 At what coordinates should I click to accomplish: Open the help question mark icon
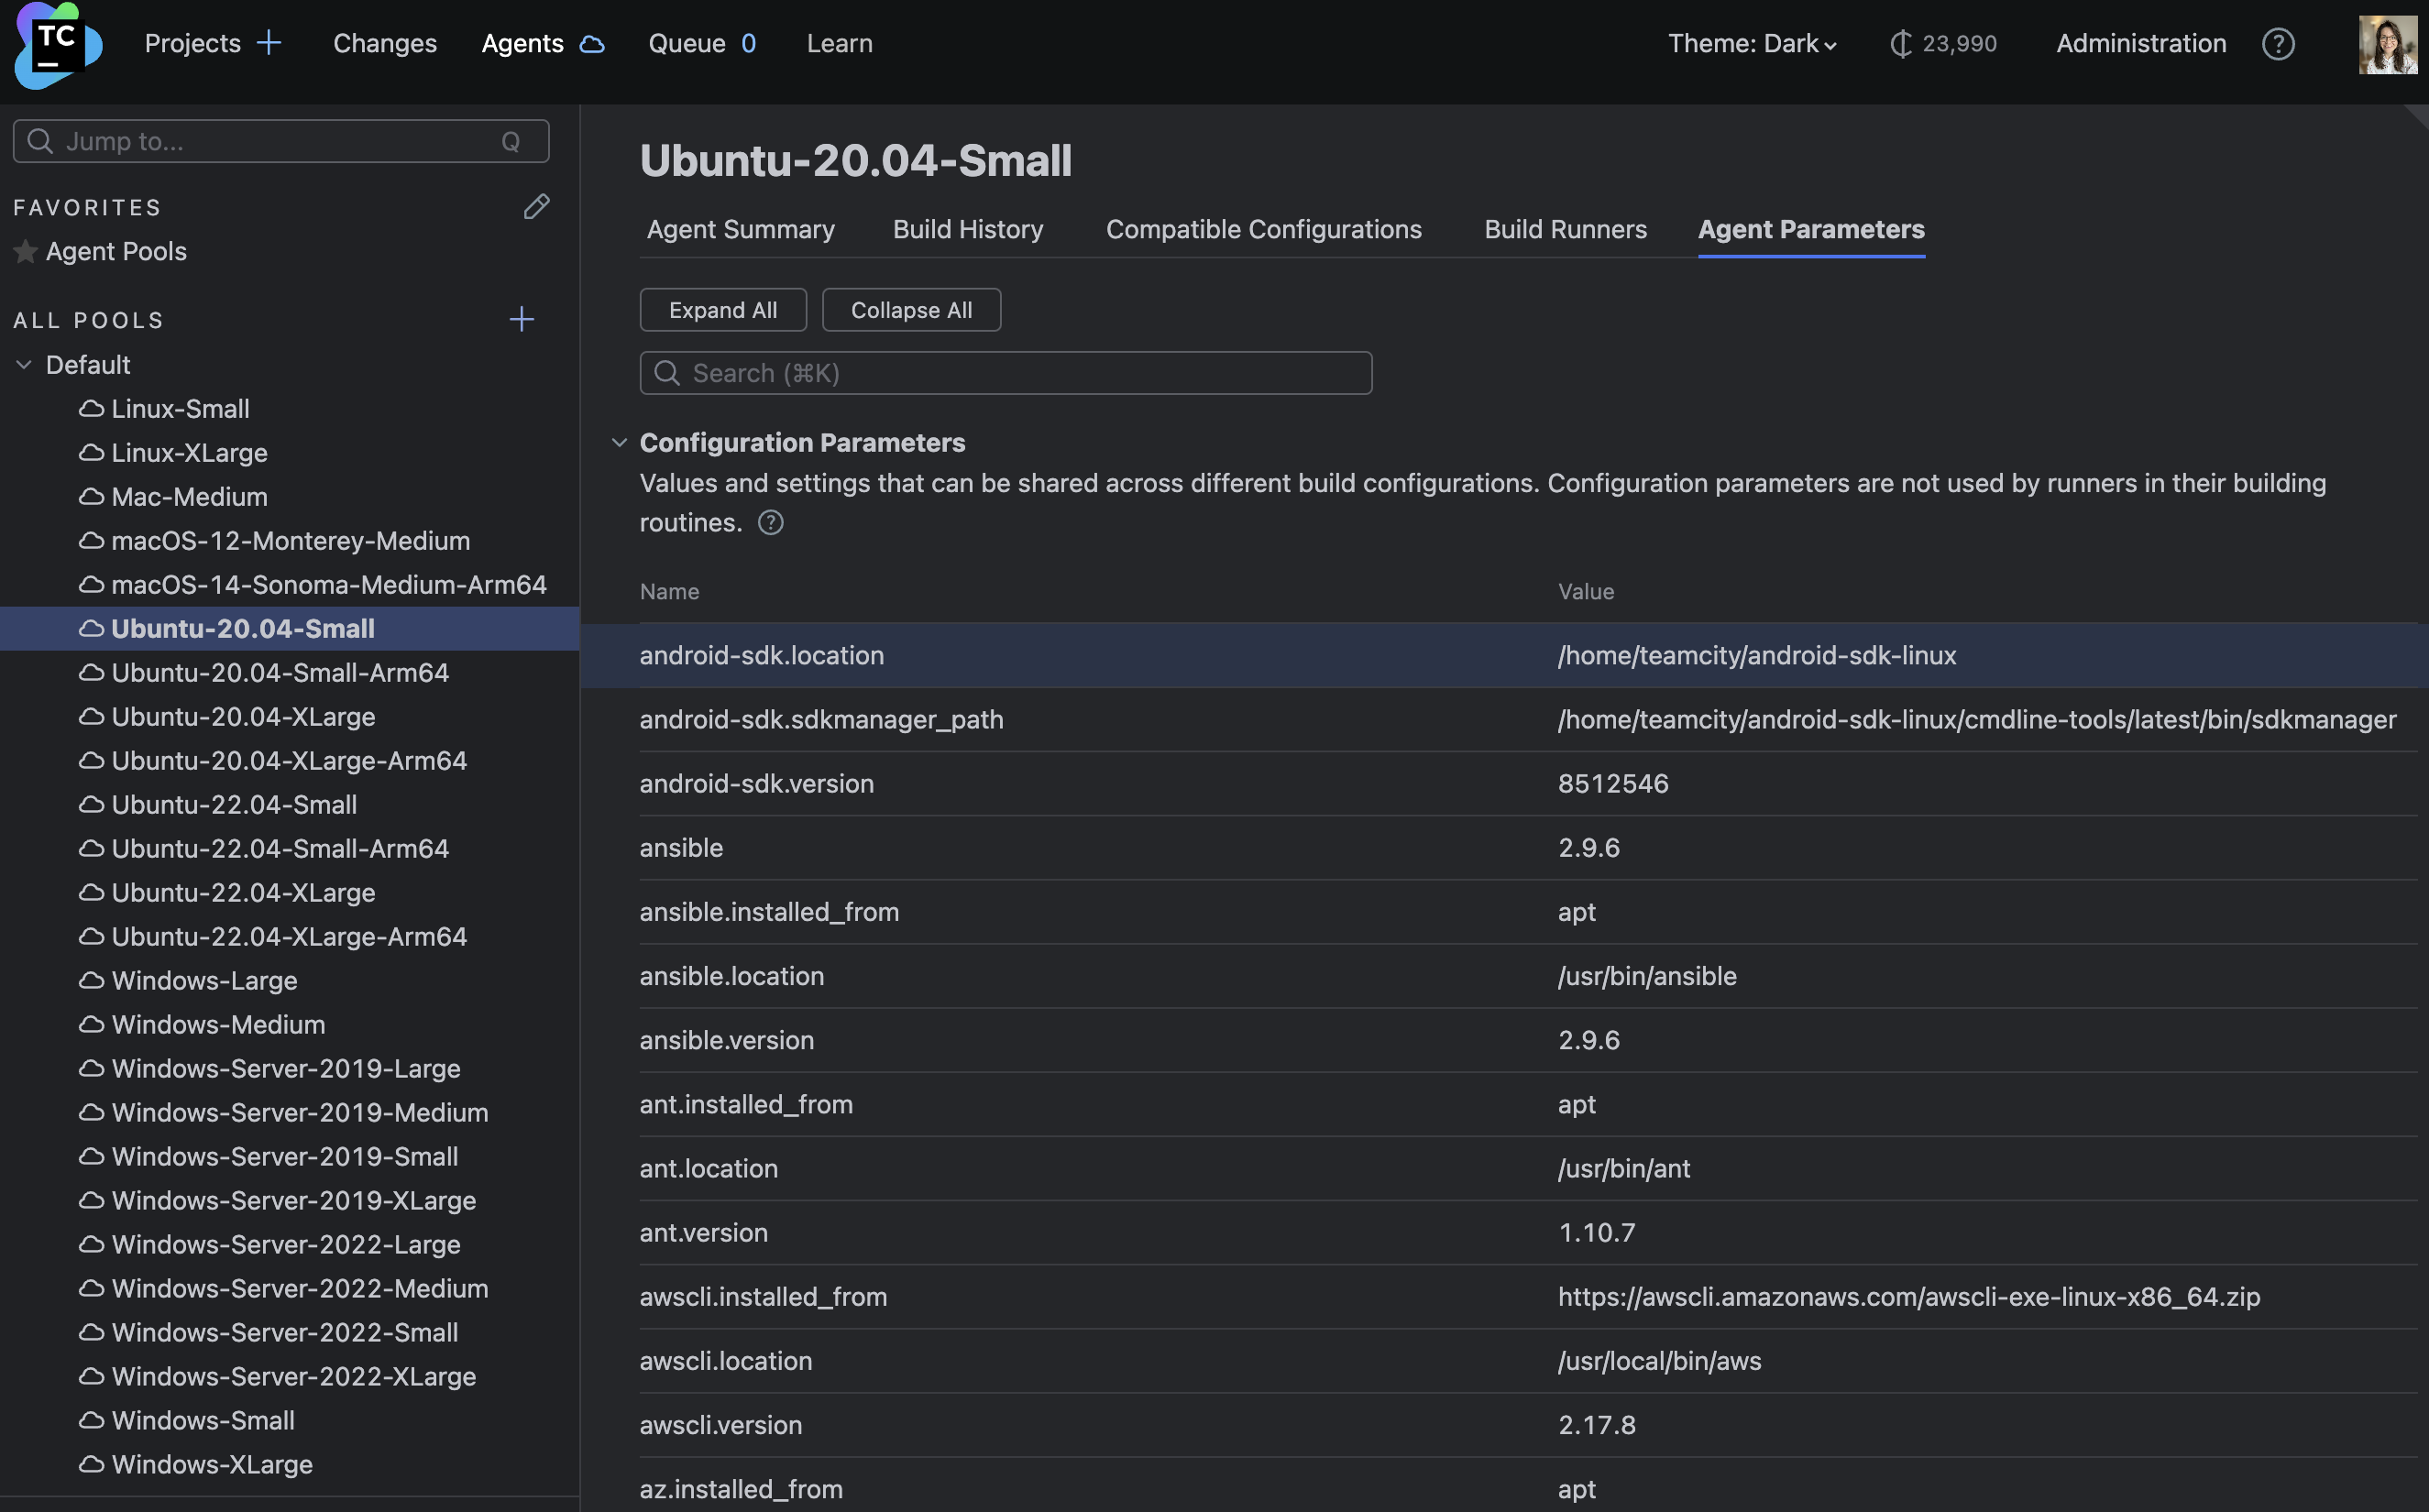click(2277, 43)
